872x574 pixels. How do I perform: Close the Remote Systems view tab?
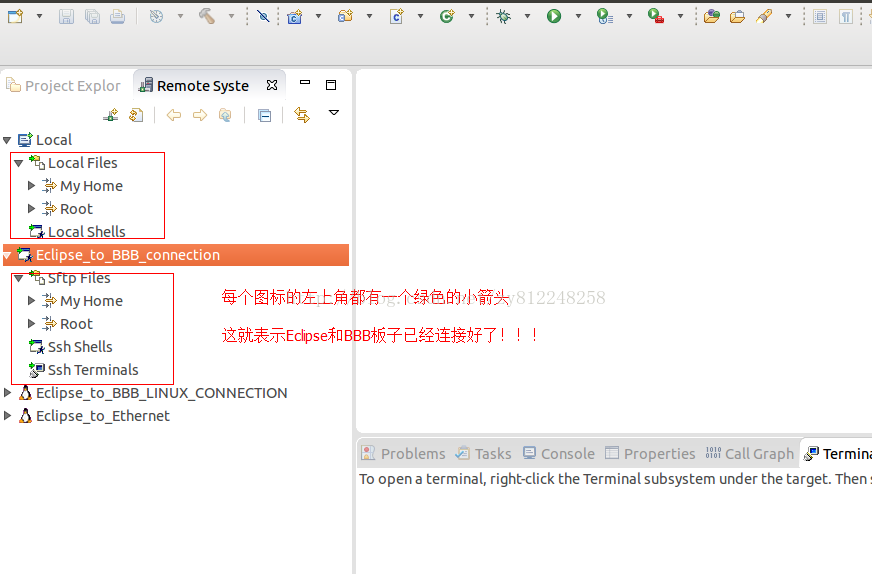click(x=272, y=85)
